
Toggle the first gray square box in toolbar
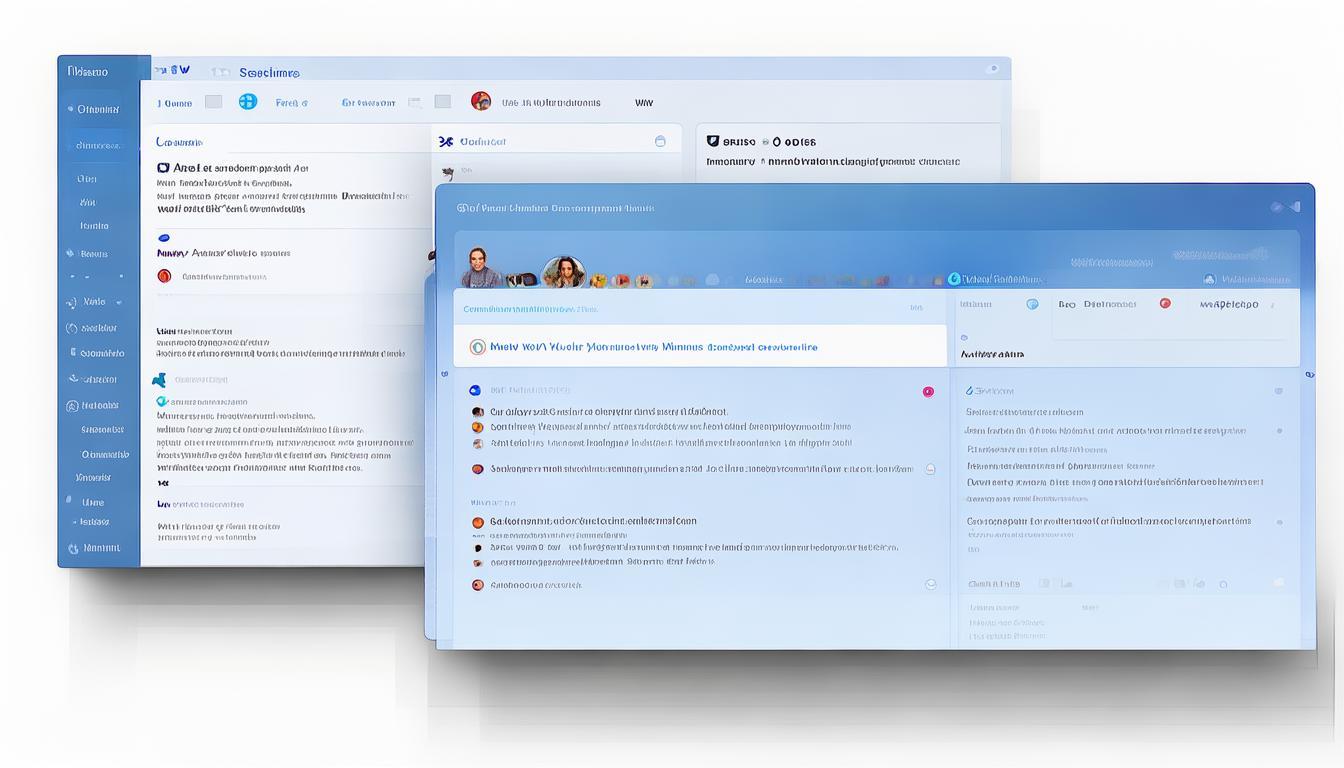pyautogui.click(x=213, y=102)
